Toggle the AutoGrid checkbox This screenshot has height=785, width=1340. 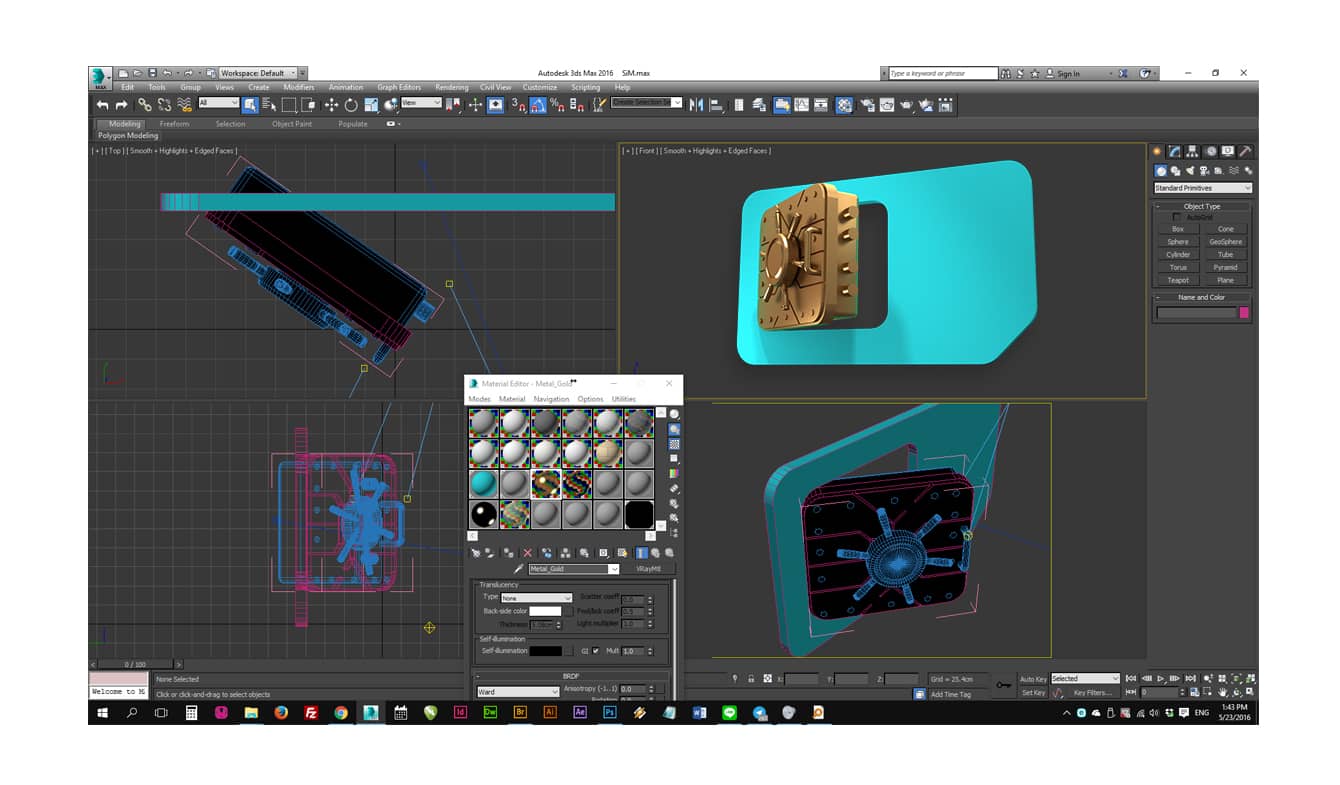(x=1177, y=217)
